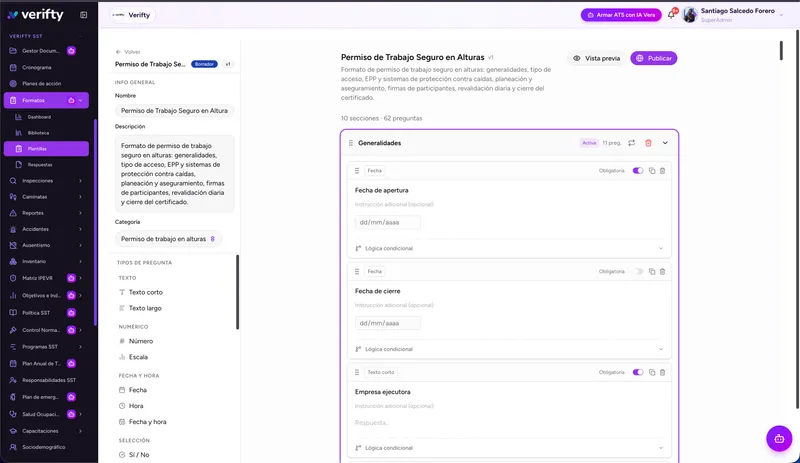This screenshot has width=800, height=463.
Task: Click the swap icon in Generalidades header
Action: 632,143
